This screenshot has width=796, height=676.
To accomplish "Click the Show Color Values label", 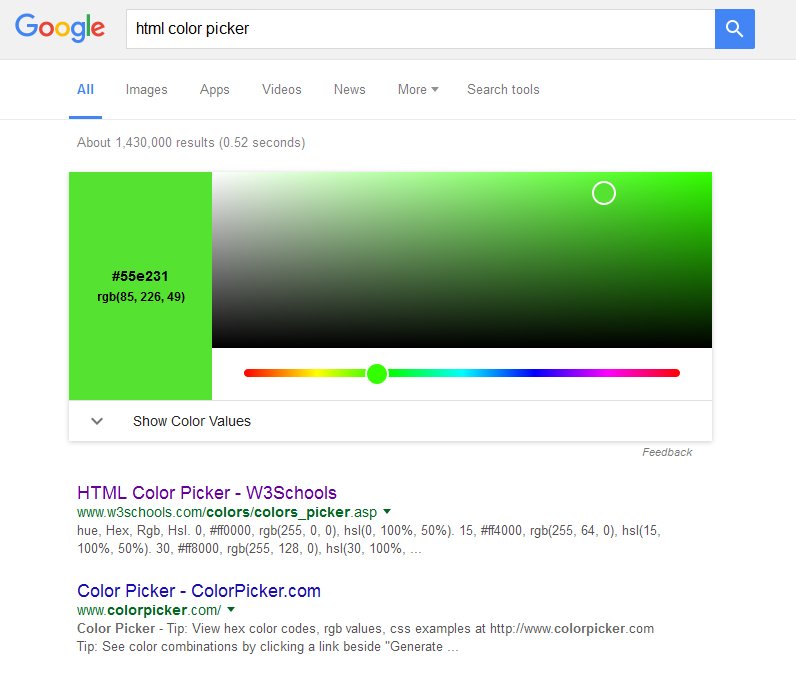I will (192, 421).
